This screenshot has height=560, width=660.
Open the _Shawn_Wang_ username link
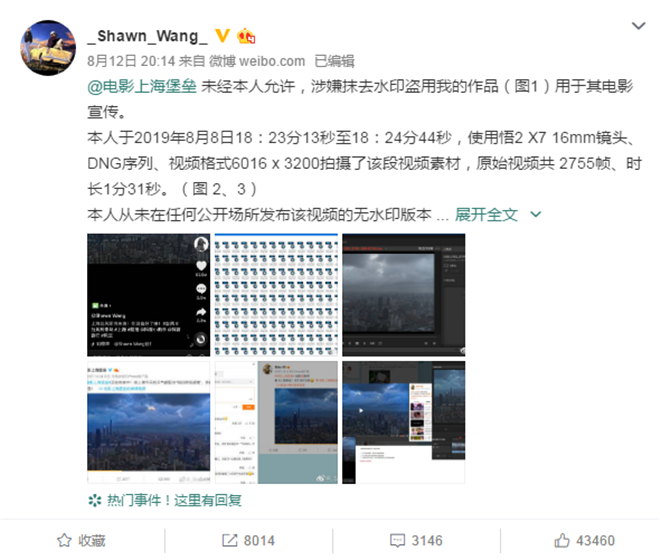[x=147, y=36]
